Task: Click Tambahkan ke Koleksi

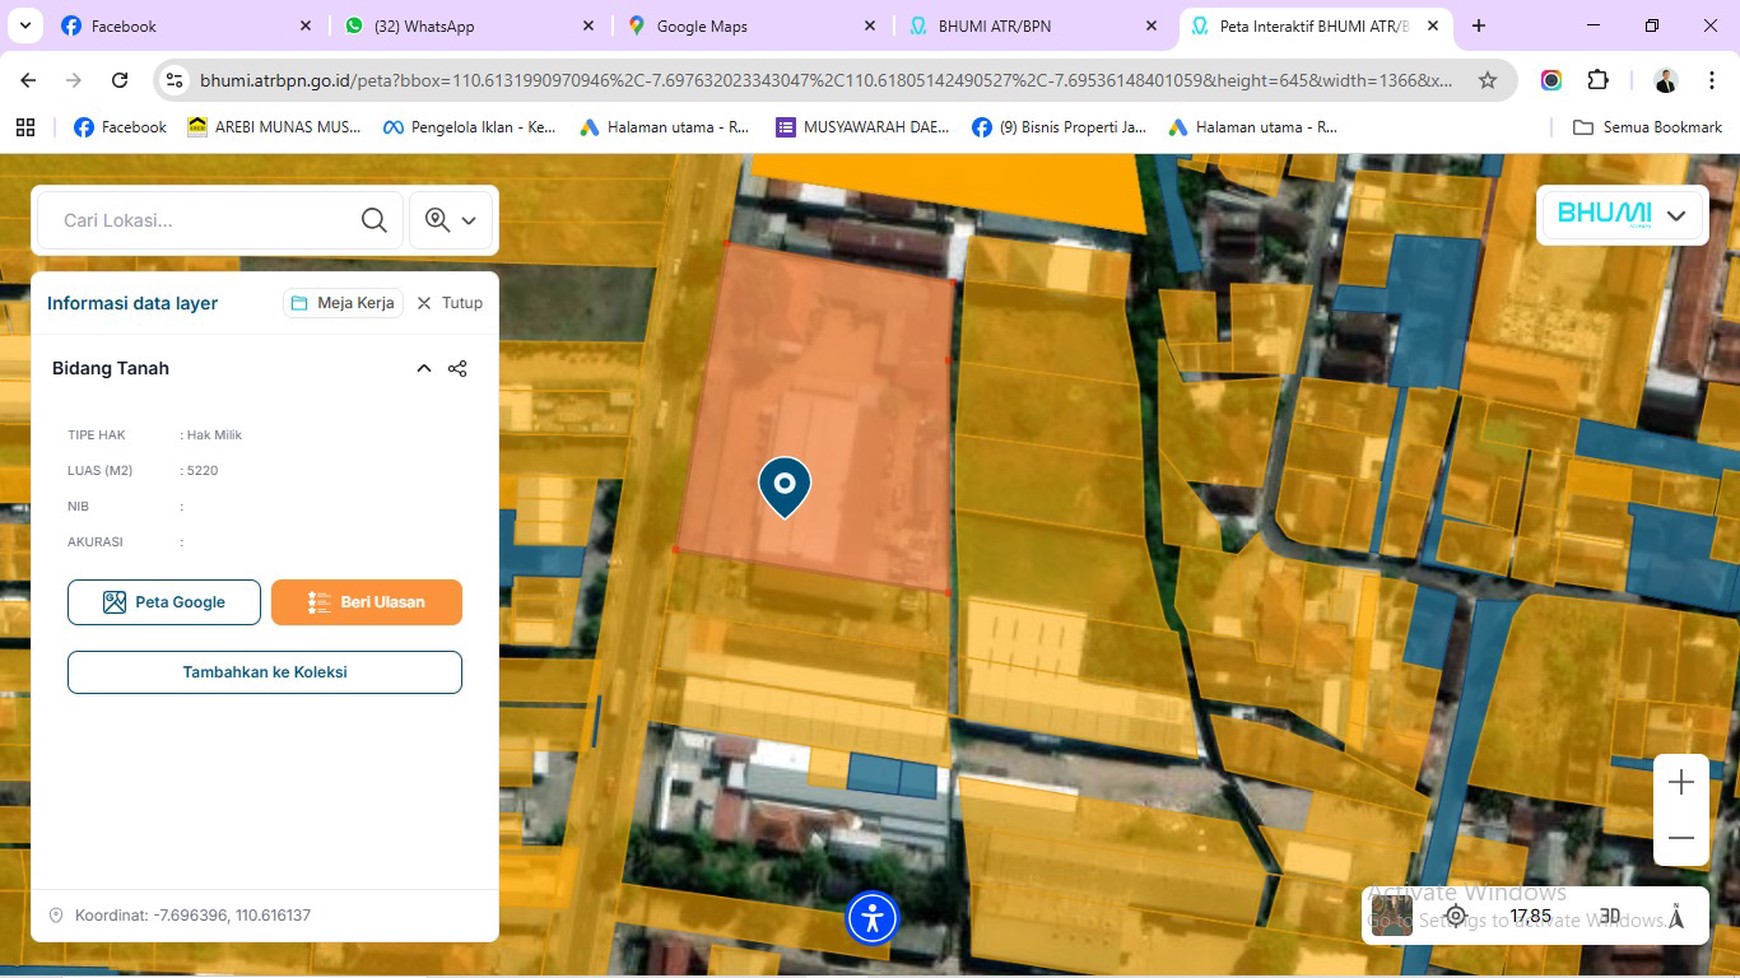Action: click(264, 672)
